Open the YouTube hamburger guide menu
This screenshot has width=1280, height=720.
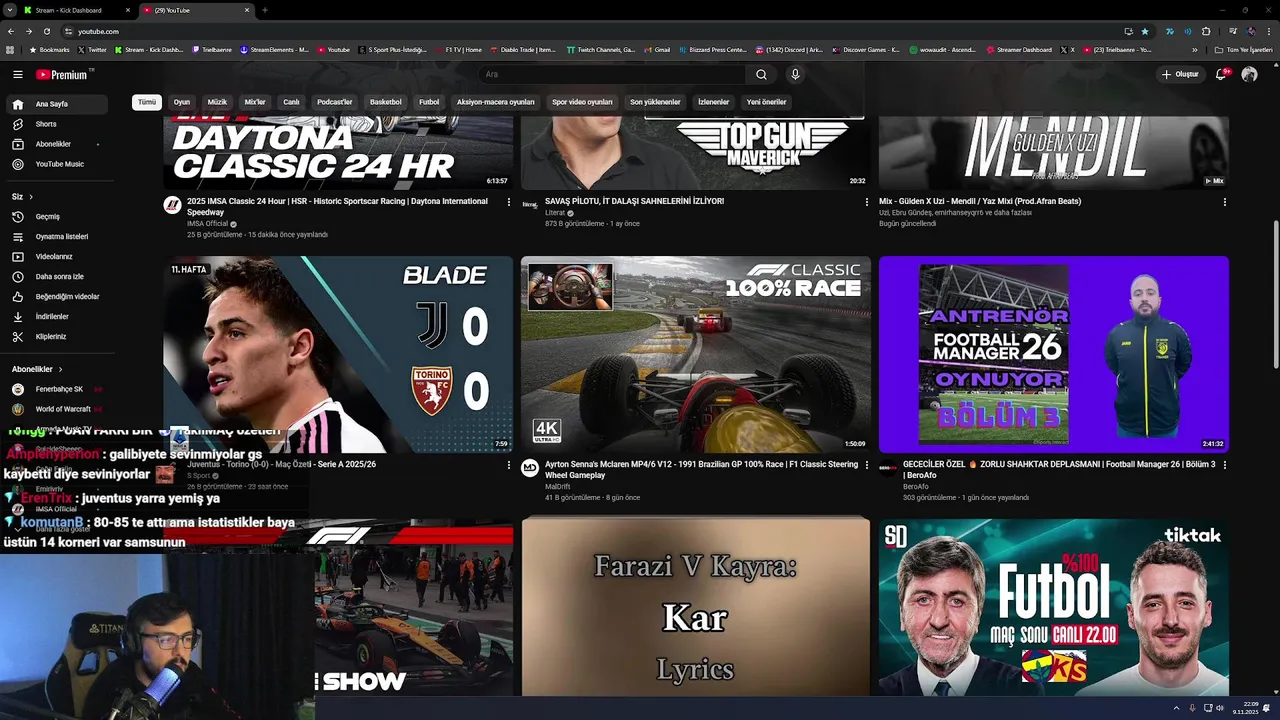click(17, 74)
